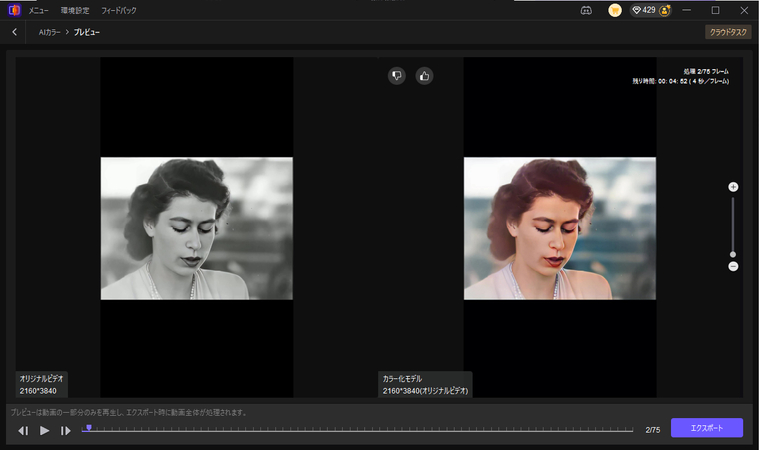760x450 pixels.
Task: Play the preview video
Action: [x=45, y=430]
